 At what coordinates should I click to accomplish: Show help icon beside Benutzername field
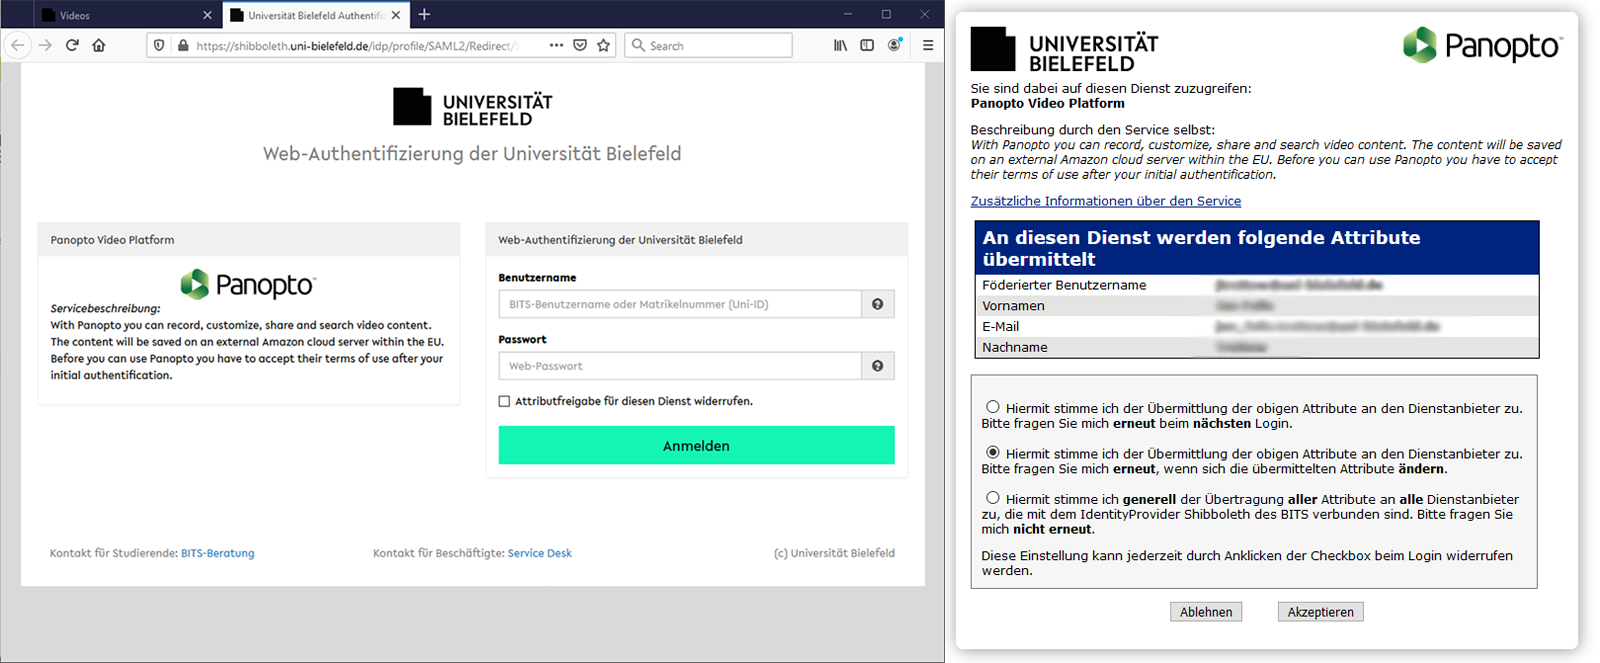click(878, 304)
